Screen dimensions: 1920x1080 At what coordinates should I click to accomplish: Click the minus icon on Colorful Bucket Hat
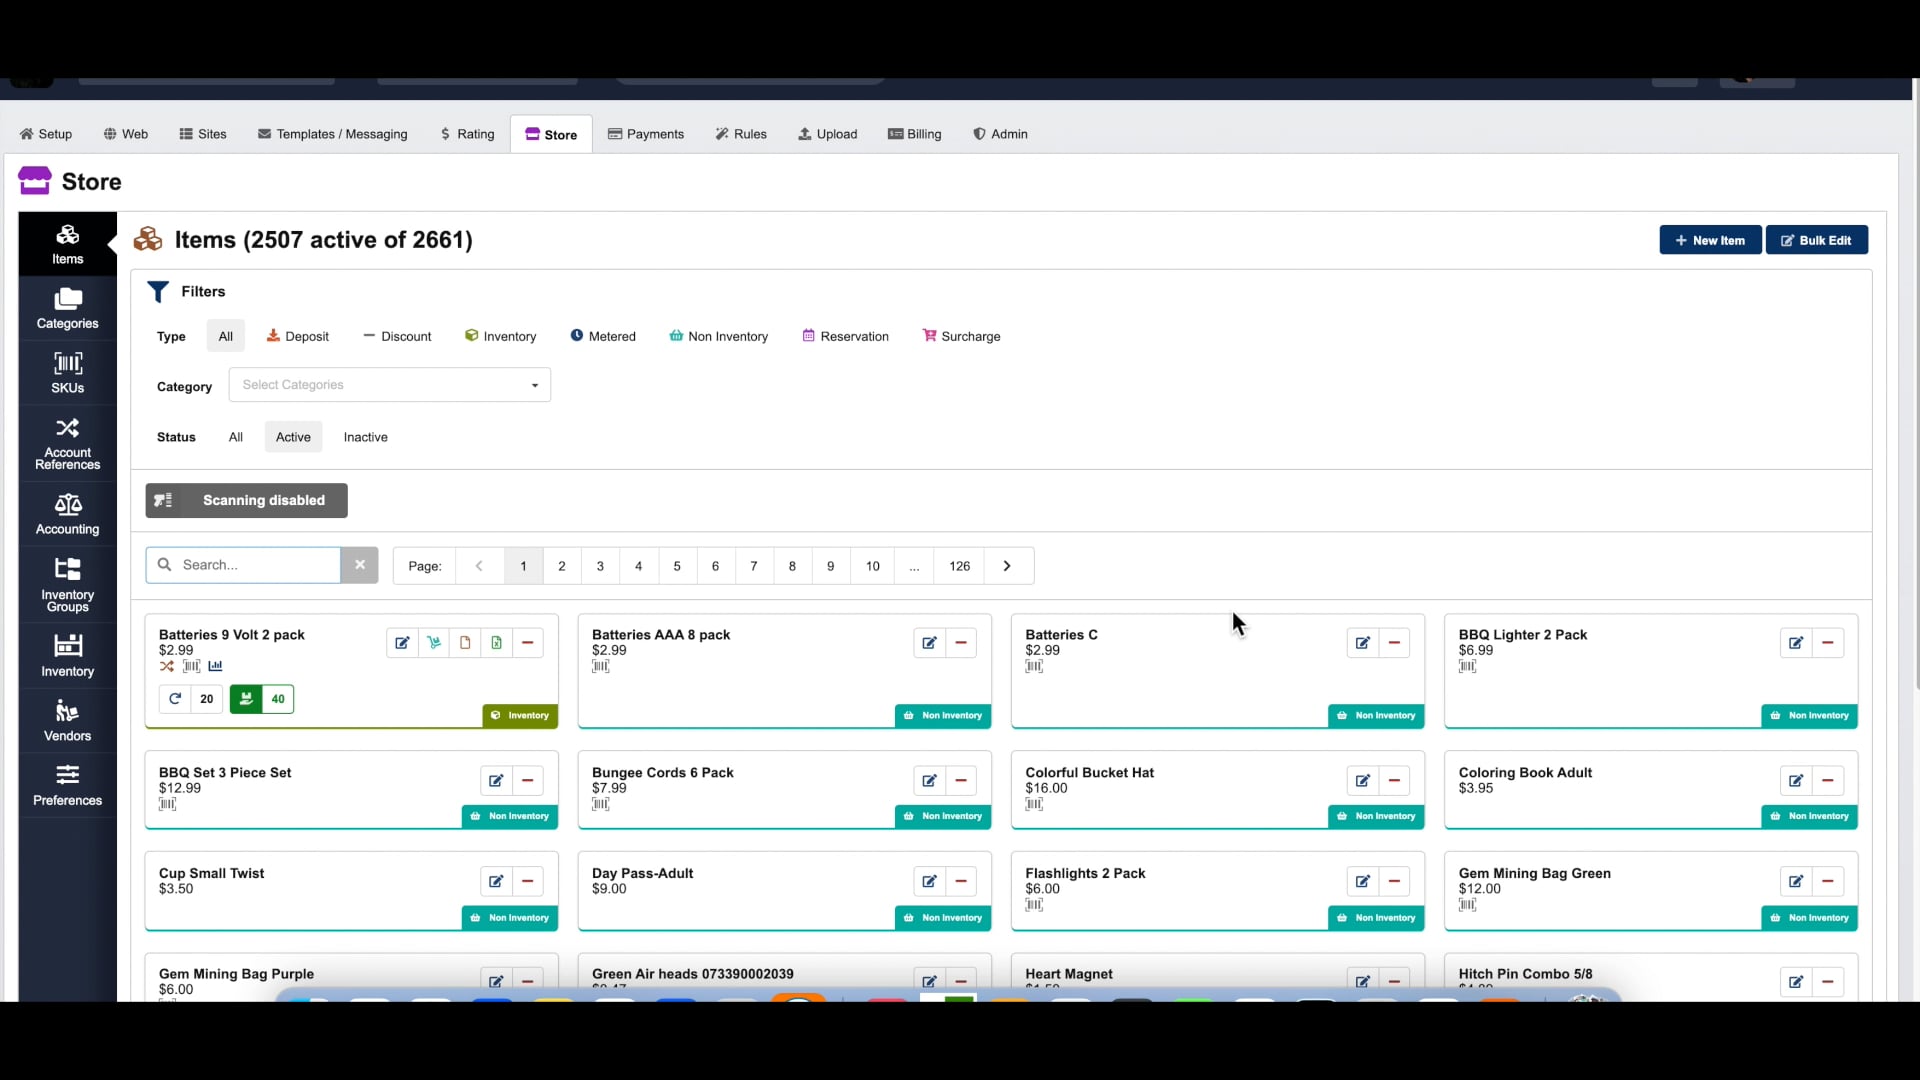click(1394, 781)
